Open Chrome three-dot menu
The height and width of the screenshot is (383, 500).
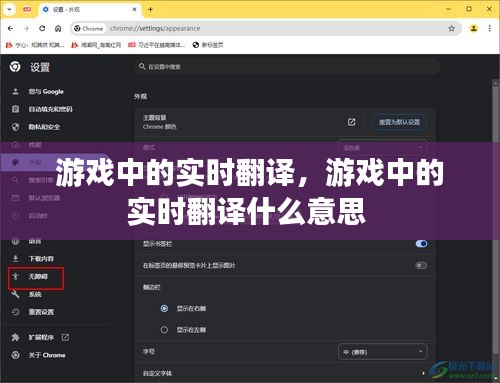(x=489, y=28)
